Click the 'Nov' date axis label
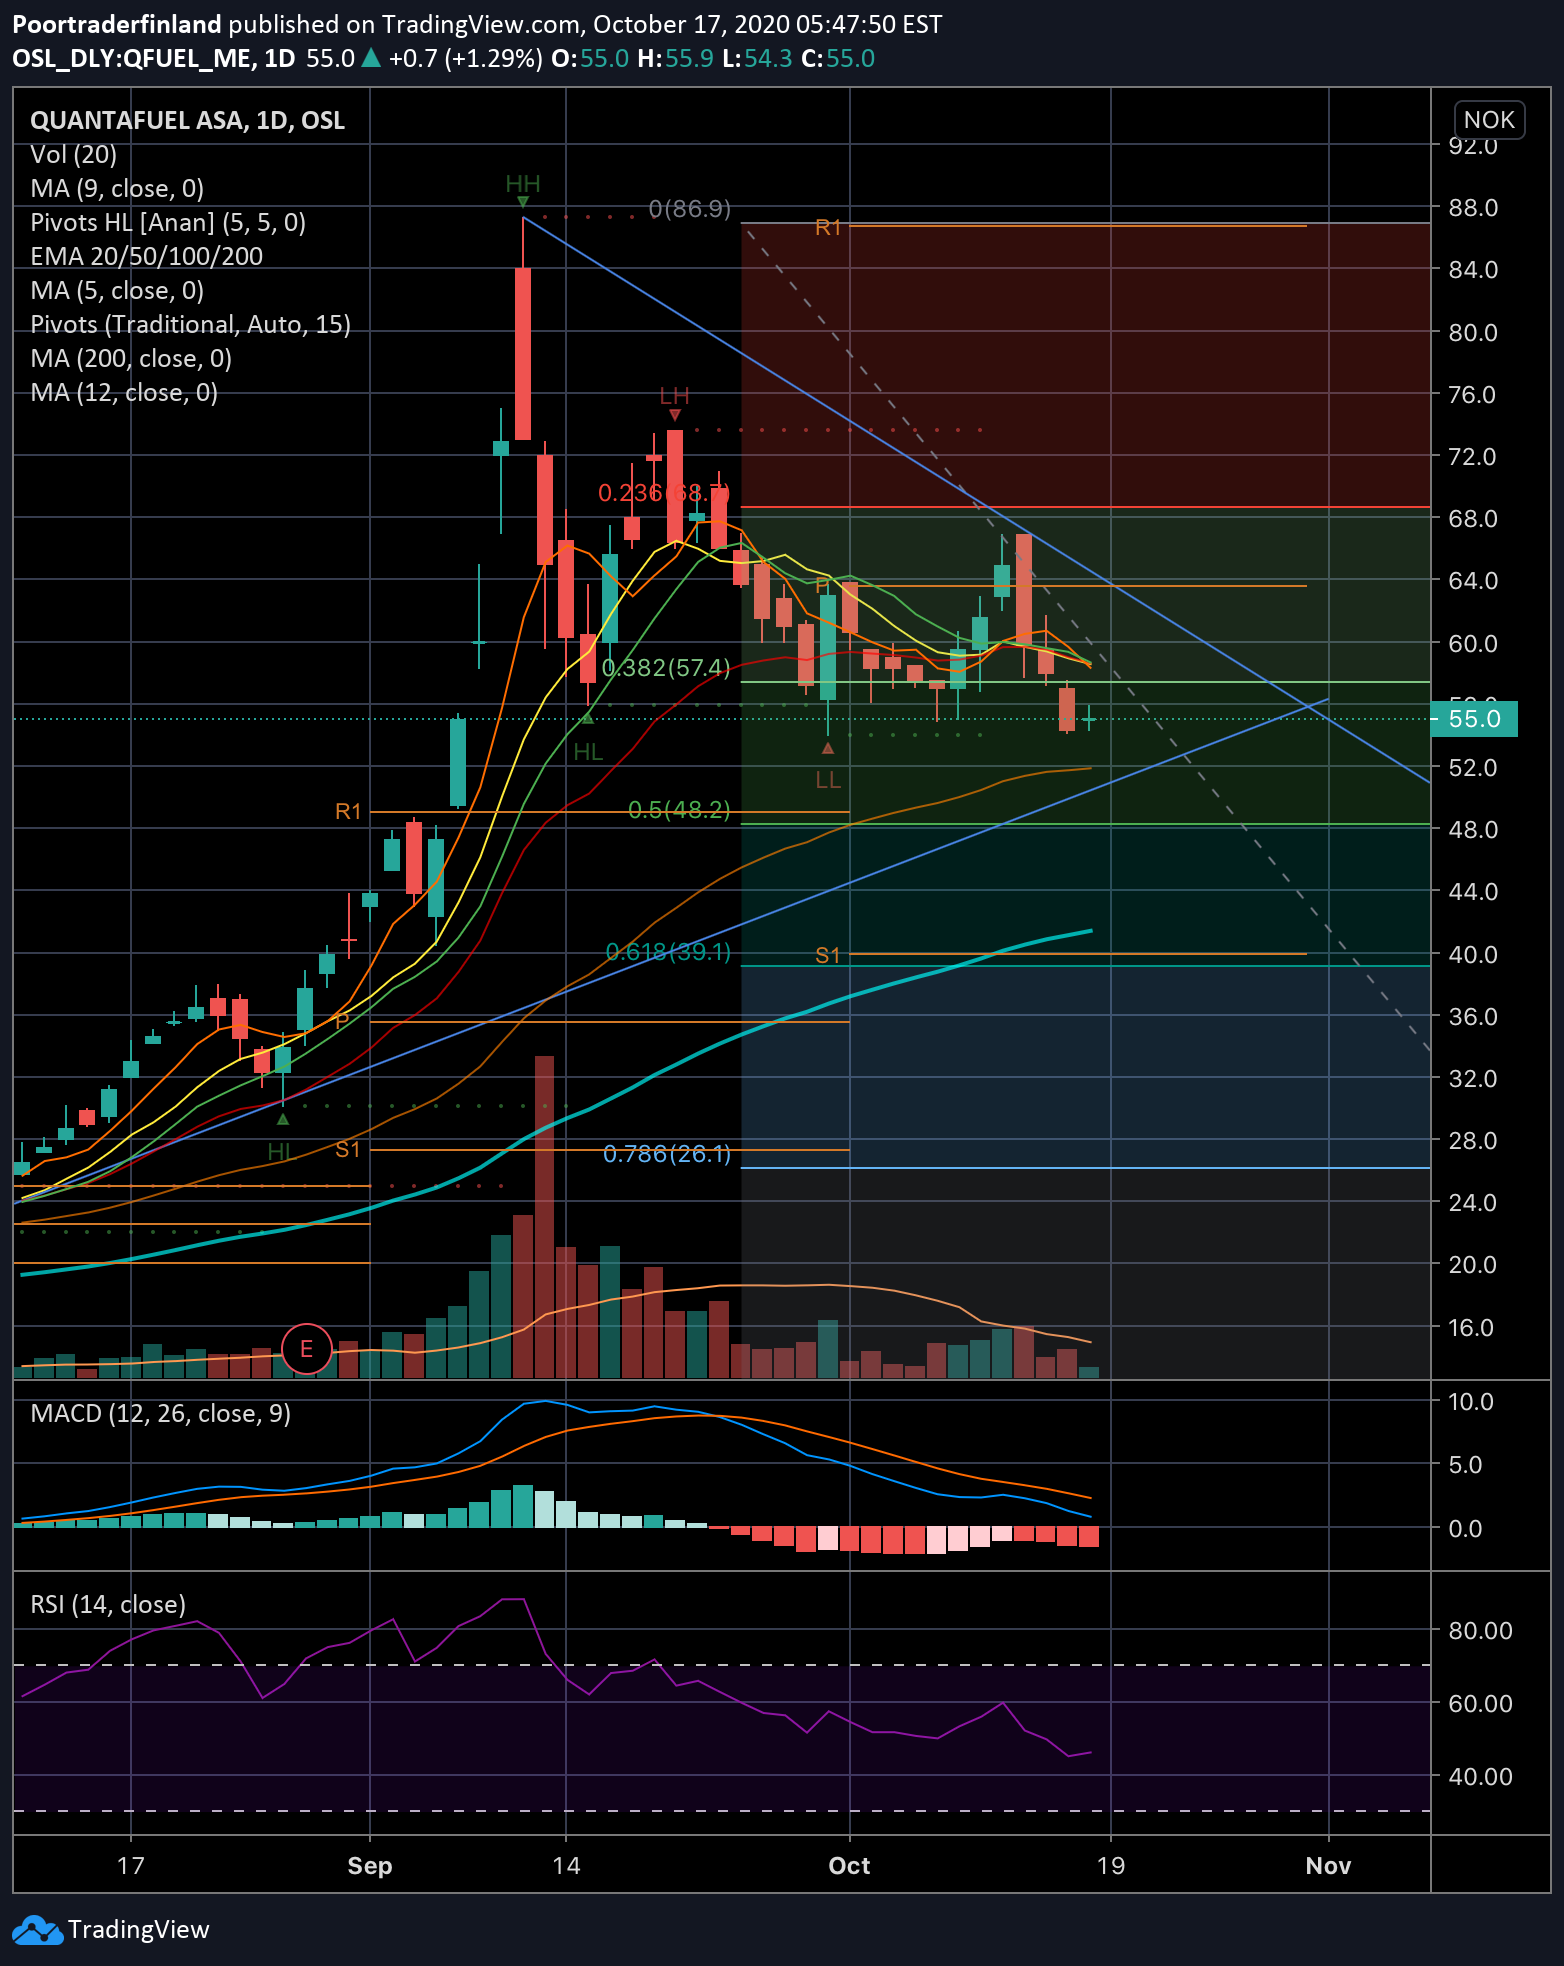Image resolution: width=1564 pixels, height=1966 pixels. tap(1328, 1865)
